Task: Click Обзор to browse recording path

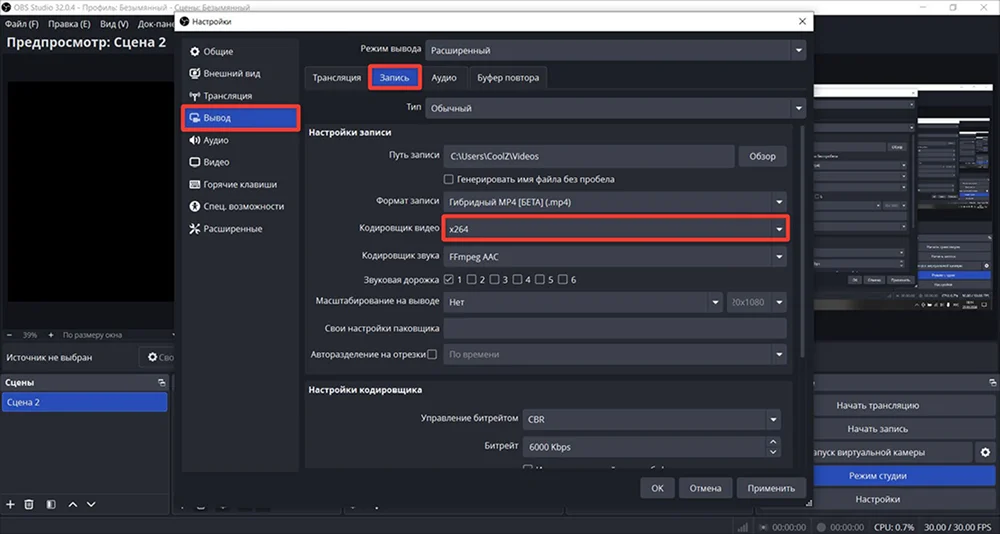Action: click(762, 156)
